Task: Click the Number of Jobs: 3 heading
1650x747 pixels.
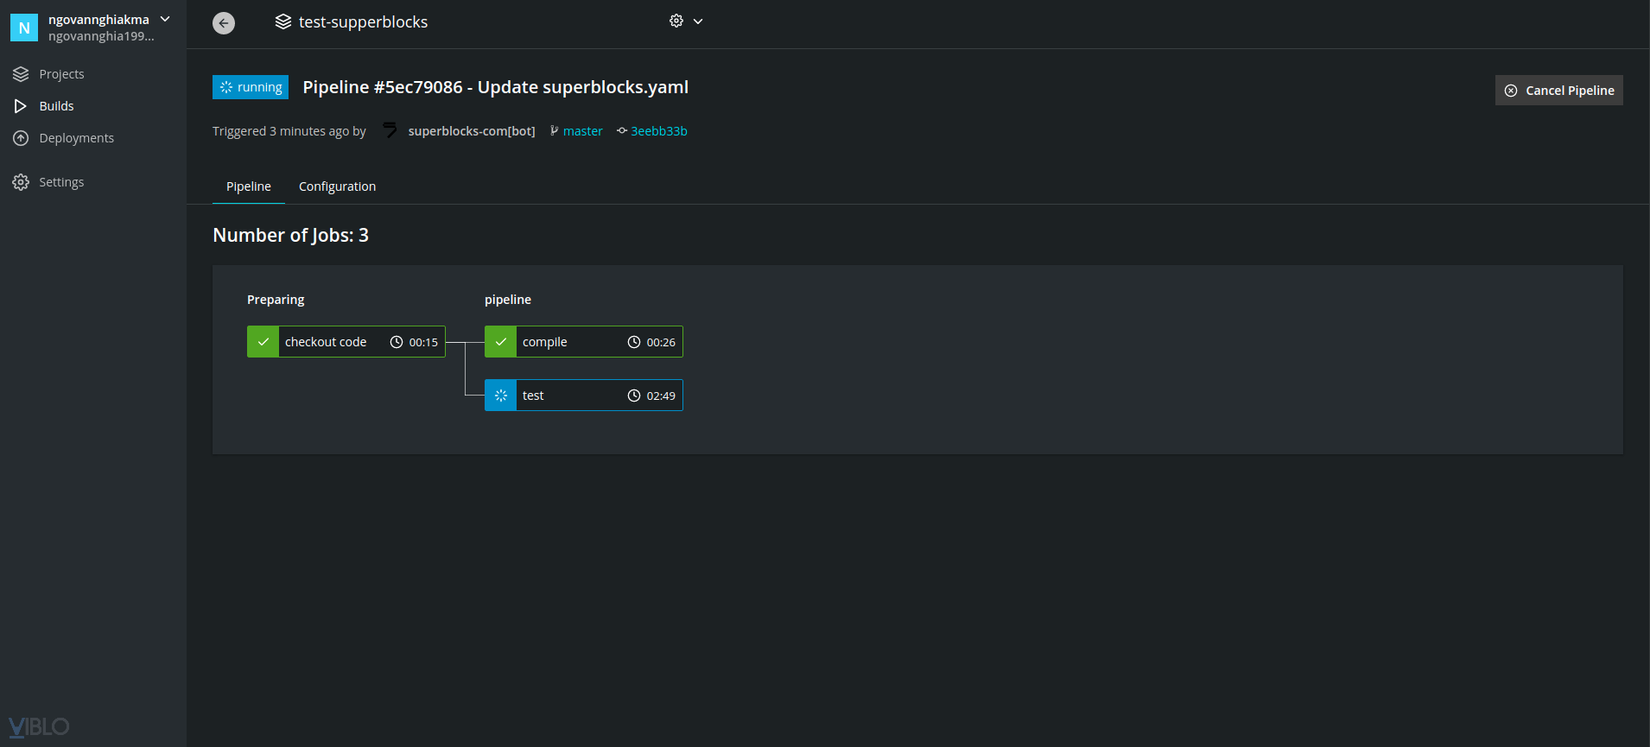Action: click(291, 235)
